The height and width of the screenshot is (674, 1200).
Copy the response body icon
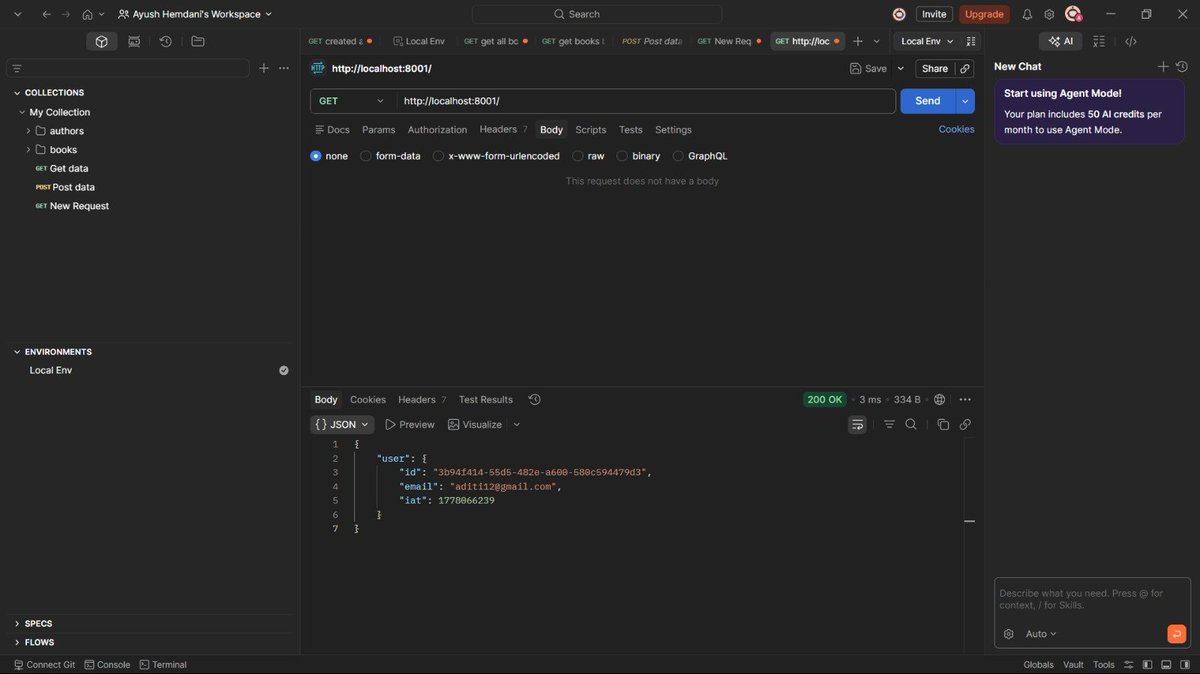943,424
